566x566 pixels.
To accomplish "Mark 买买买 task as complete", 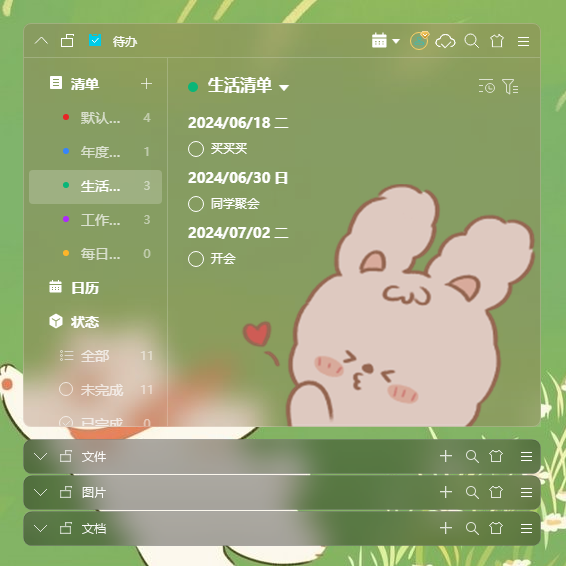I will coord(196,149).
